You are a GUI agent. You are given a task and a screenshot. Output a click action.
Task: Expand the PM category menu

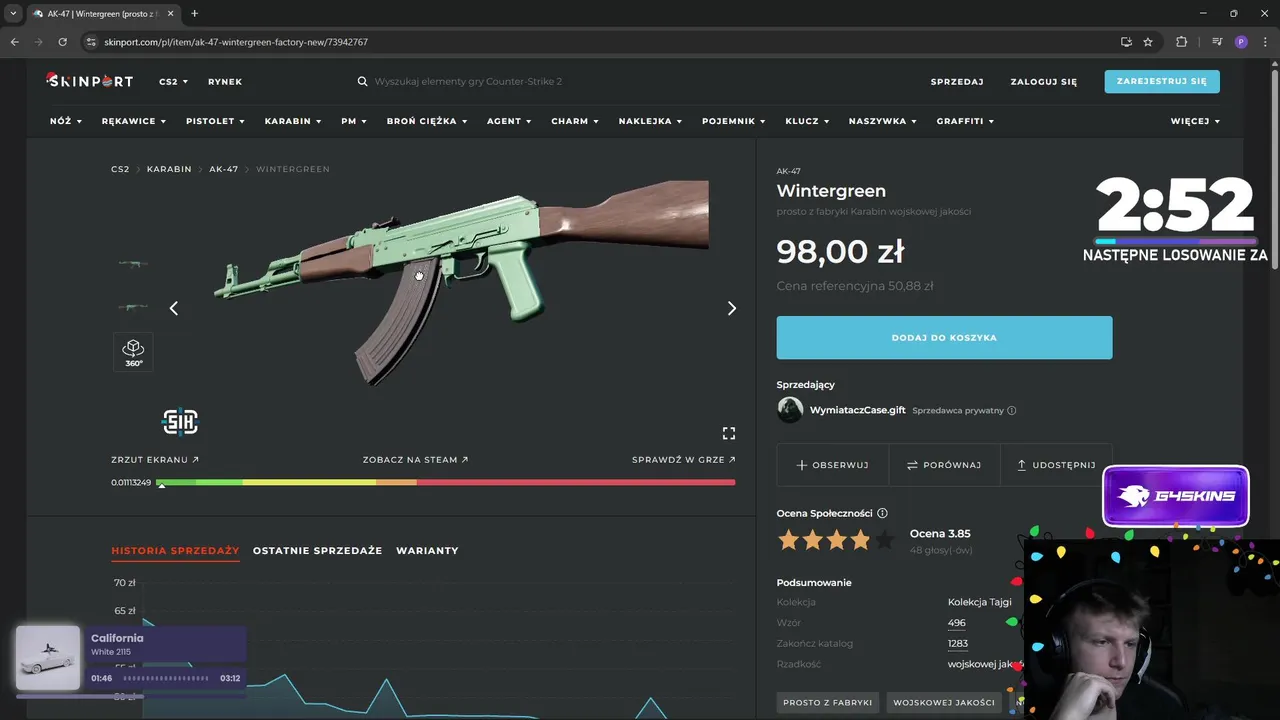[354, 121]
